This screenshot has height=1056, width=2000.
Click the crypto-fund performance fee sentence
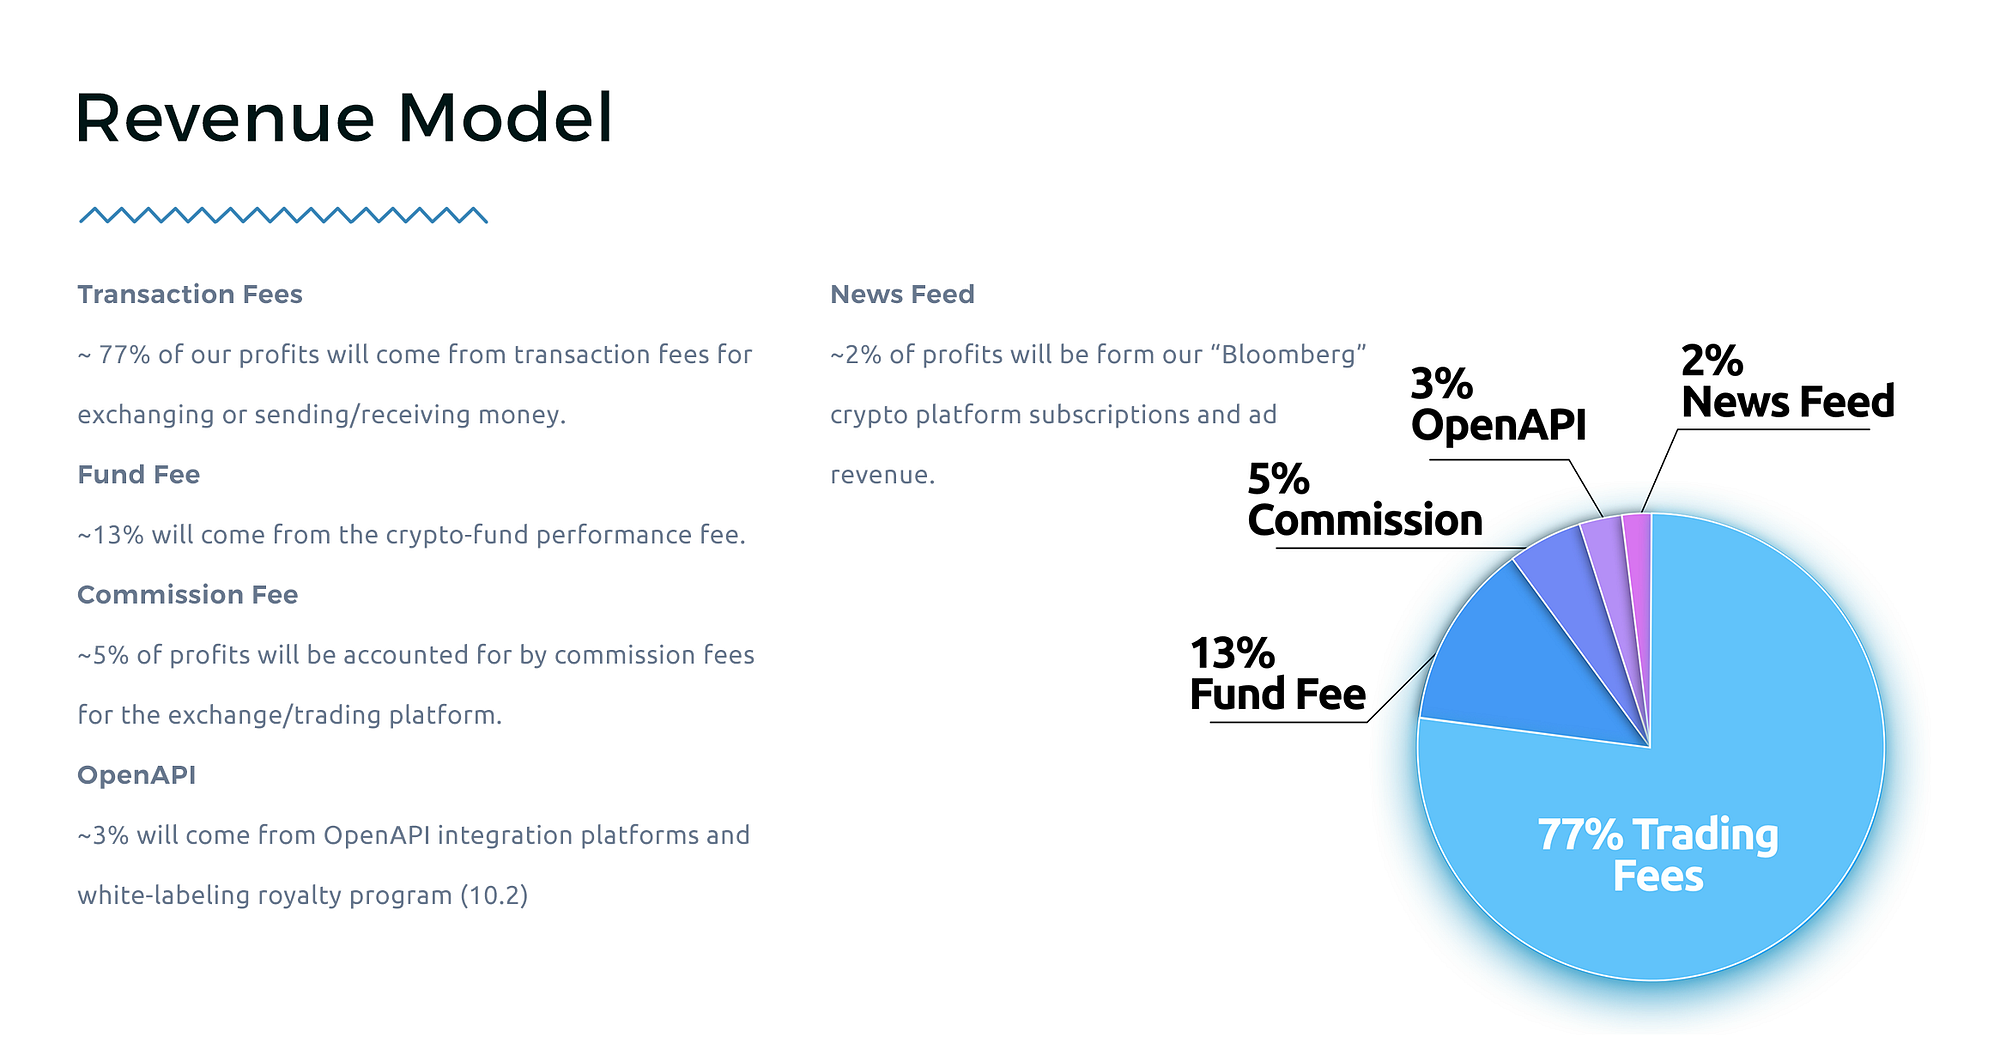coord(411,534)
